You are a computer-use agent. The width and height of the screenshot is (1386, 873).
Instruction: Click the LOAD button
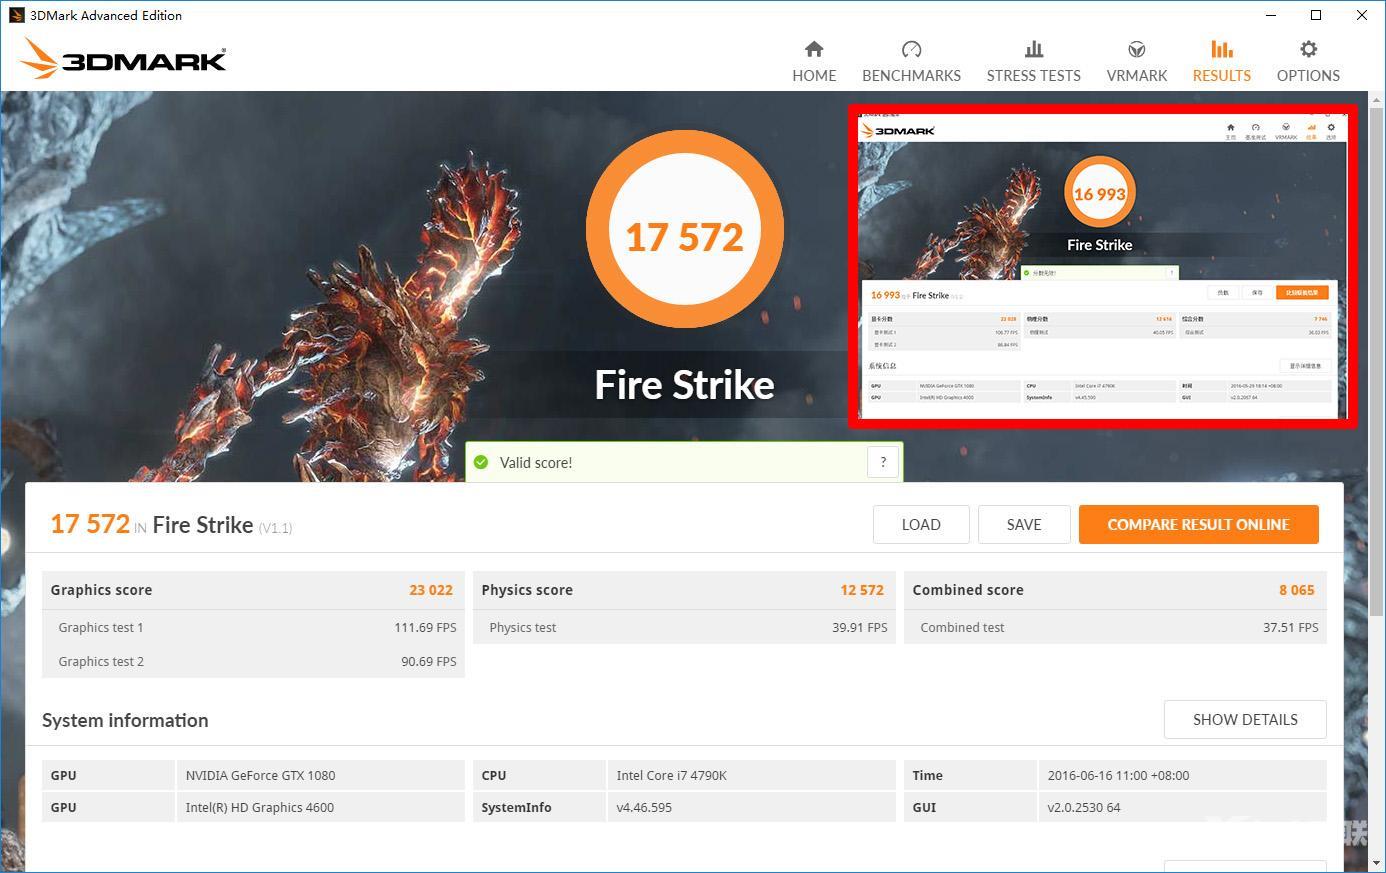921,524
